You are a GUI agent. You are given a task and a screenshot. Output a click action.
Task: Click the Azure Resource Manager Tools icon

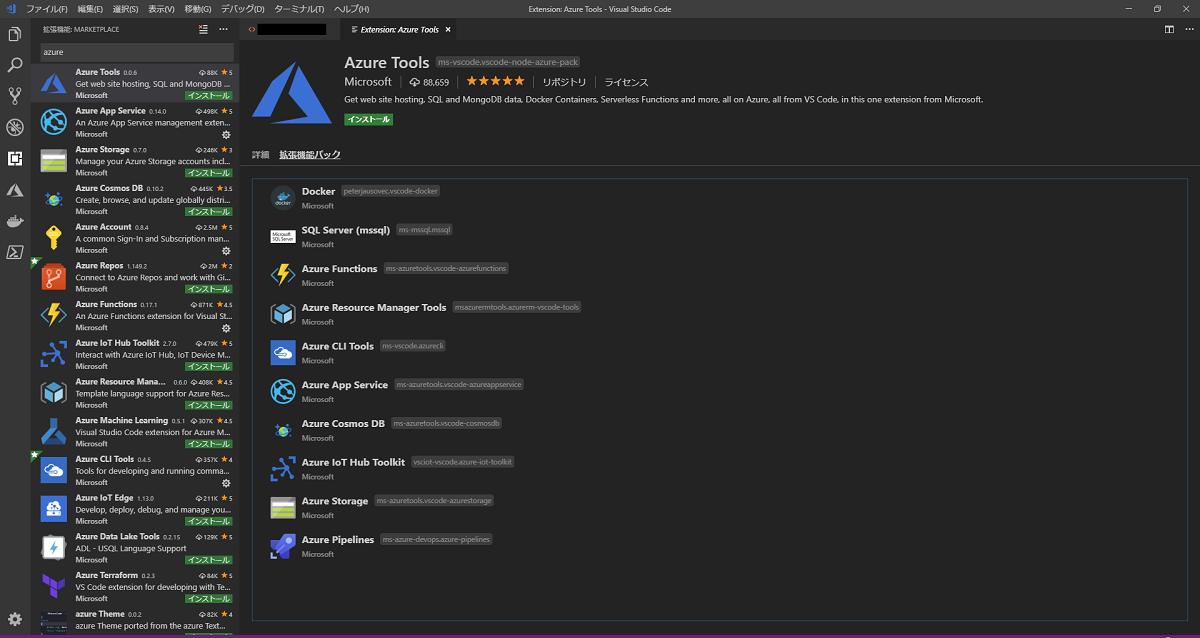283,314
